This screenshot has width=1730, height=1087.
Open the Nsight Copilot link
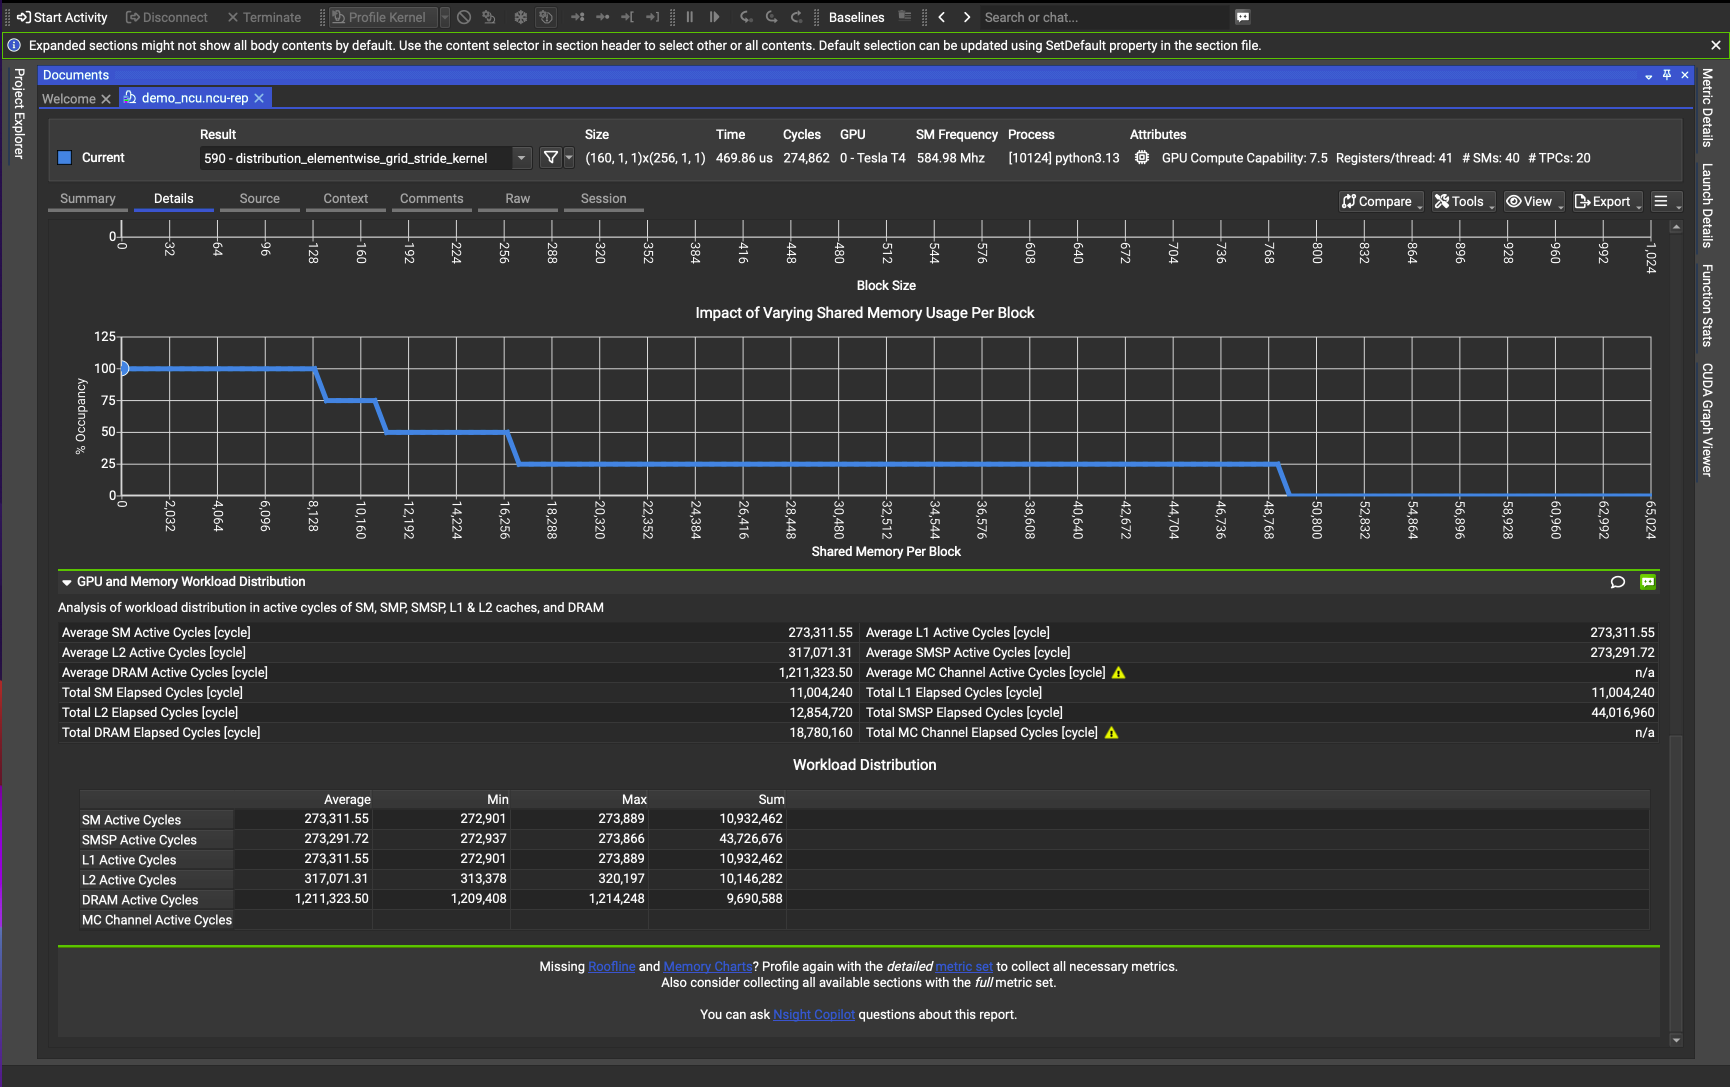[x=814, y=1015]
